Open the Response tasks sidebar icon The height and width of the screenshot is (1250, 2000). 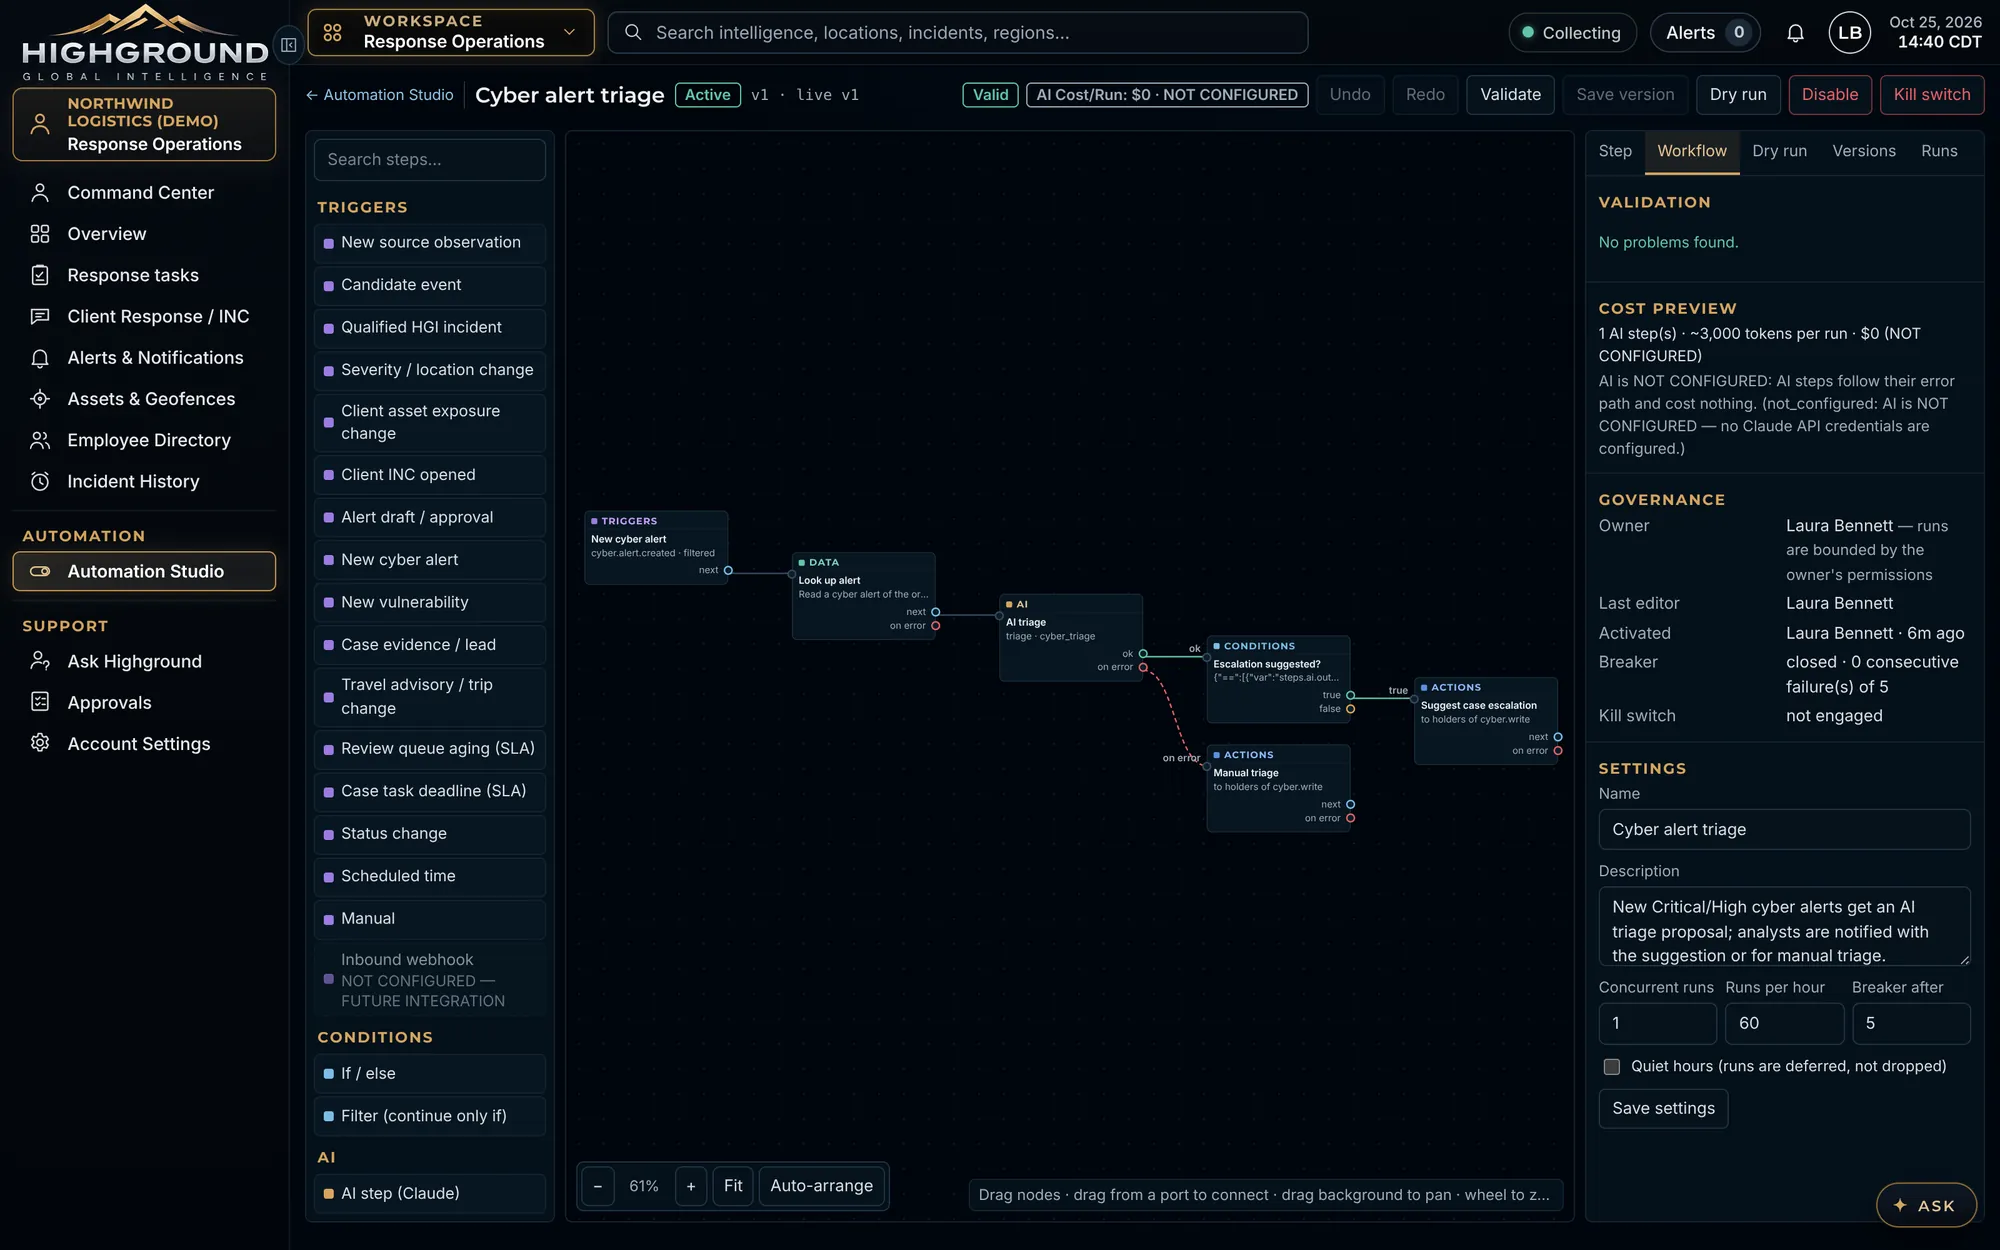coord(40,275)
